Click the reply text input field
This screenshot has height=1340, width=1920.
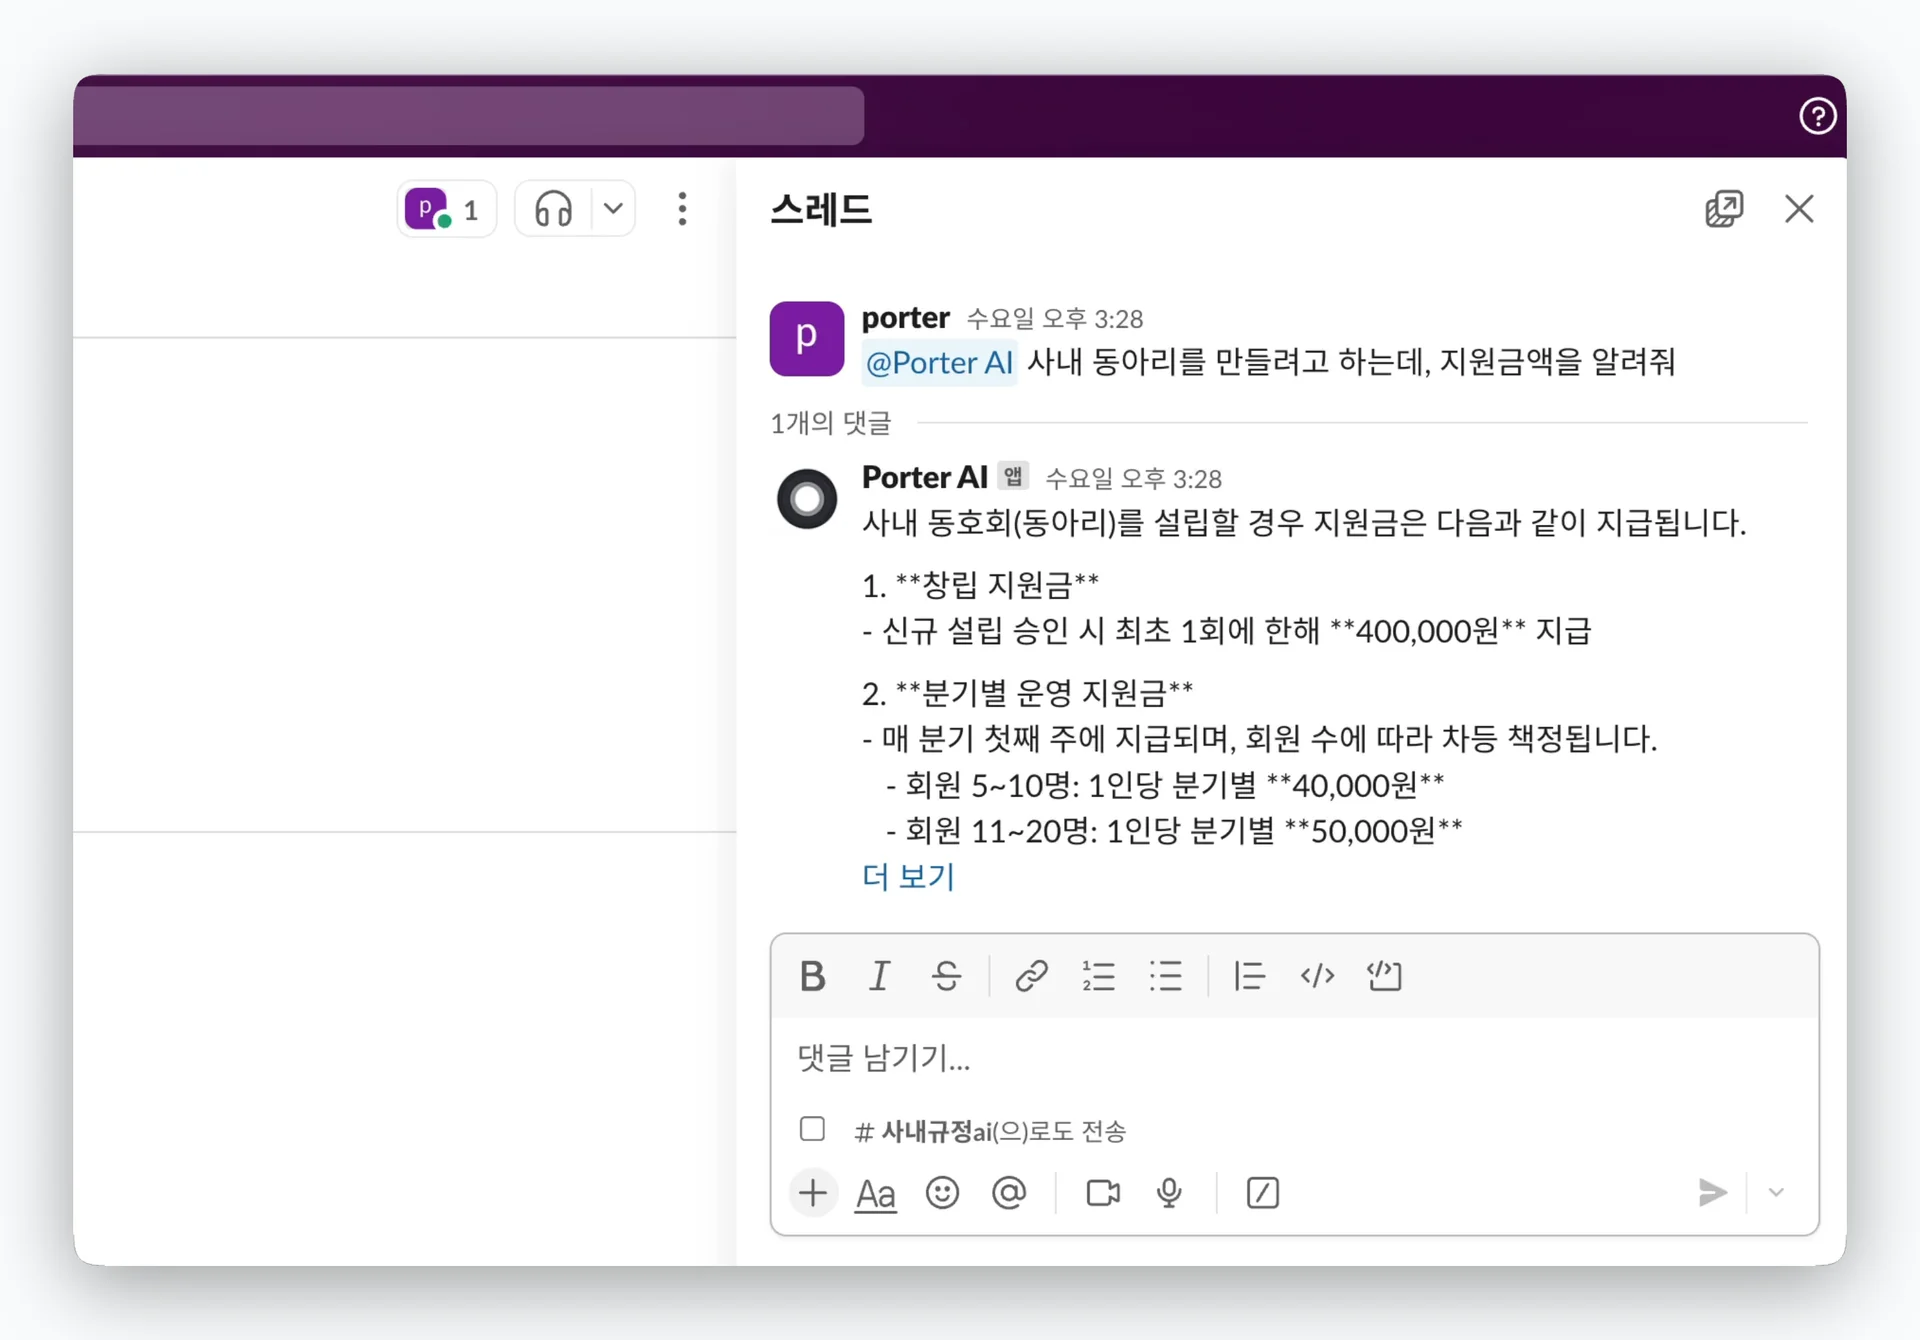click(1290, 1058)
